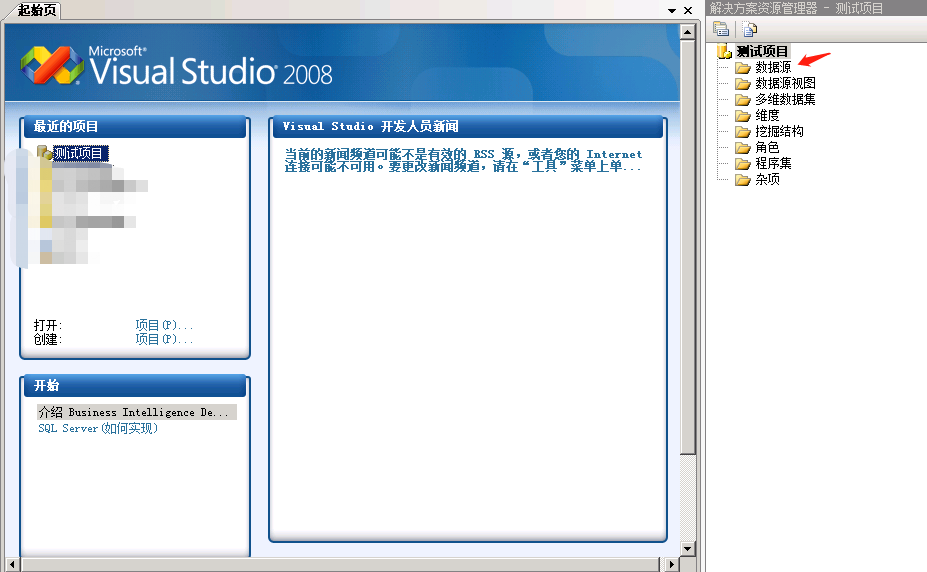
Task: Open the active documents dropdown arrow
Action: (672, 11)
